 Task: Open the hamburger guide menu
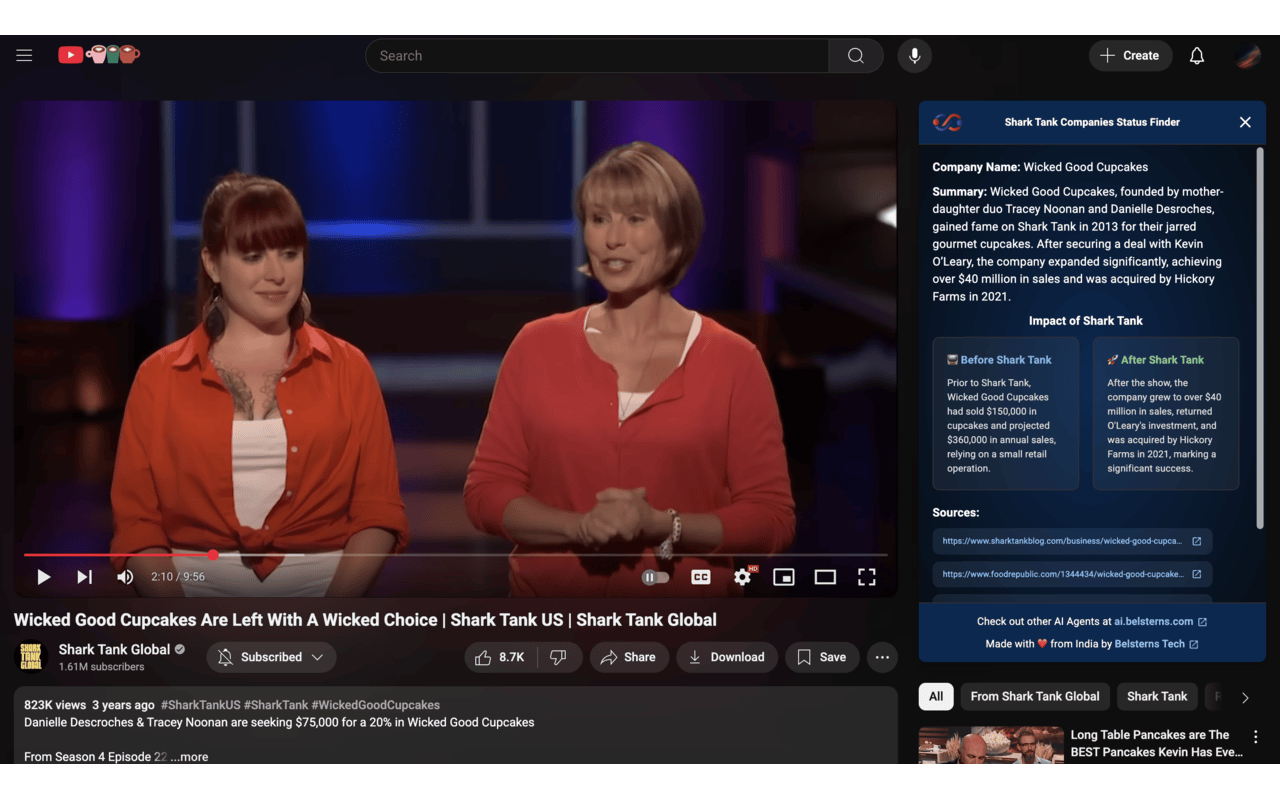tap(24, 56)
